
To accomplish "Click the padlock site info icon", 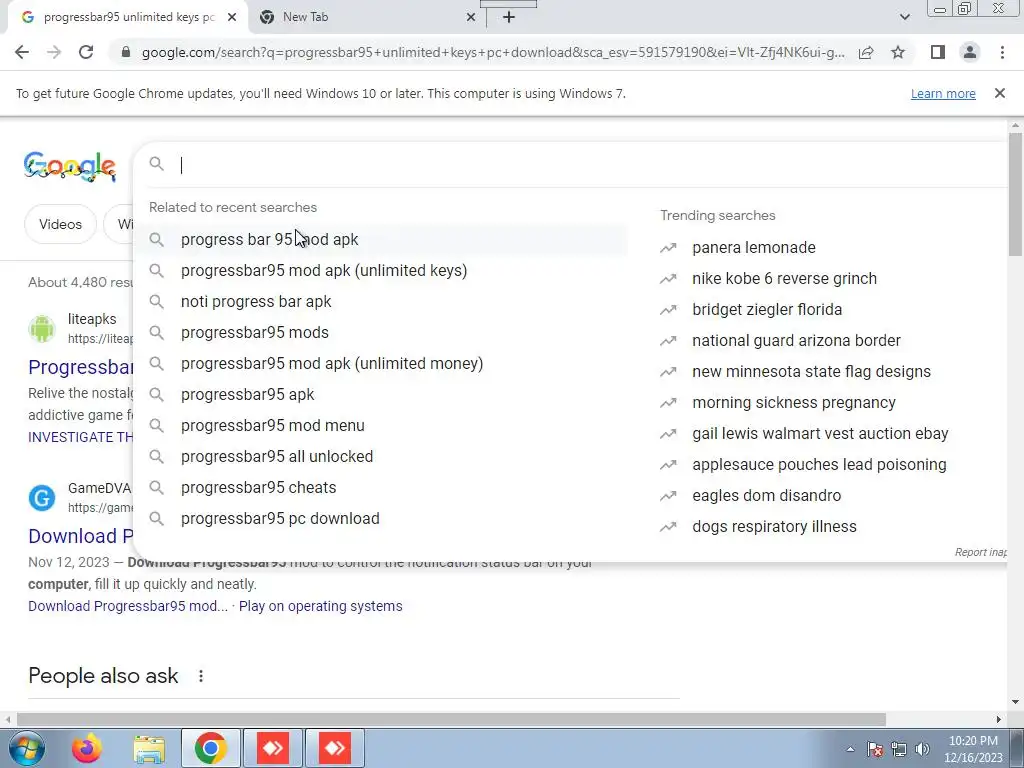I will point(126,52).
